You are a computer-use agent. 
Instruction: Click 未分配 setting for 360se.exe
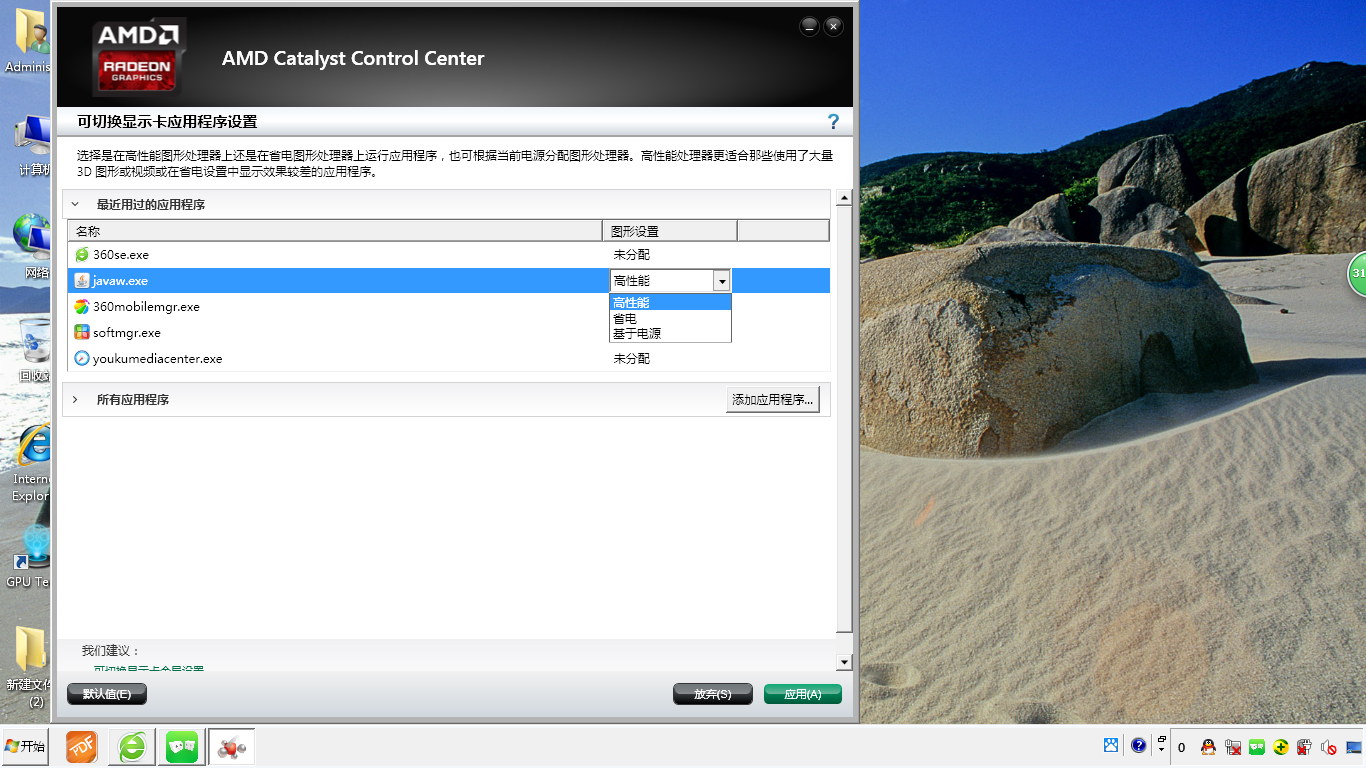click(631, 255)
